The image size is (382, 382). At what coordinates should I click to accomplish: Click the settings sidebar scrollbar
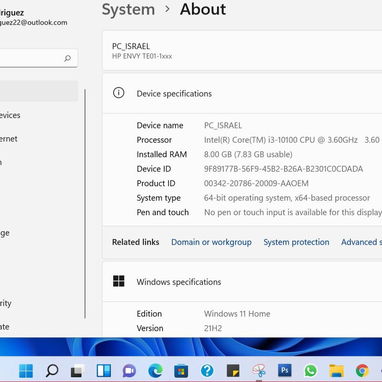click(x=85, y=203)
